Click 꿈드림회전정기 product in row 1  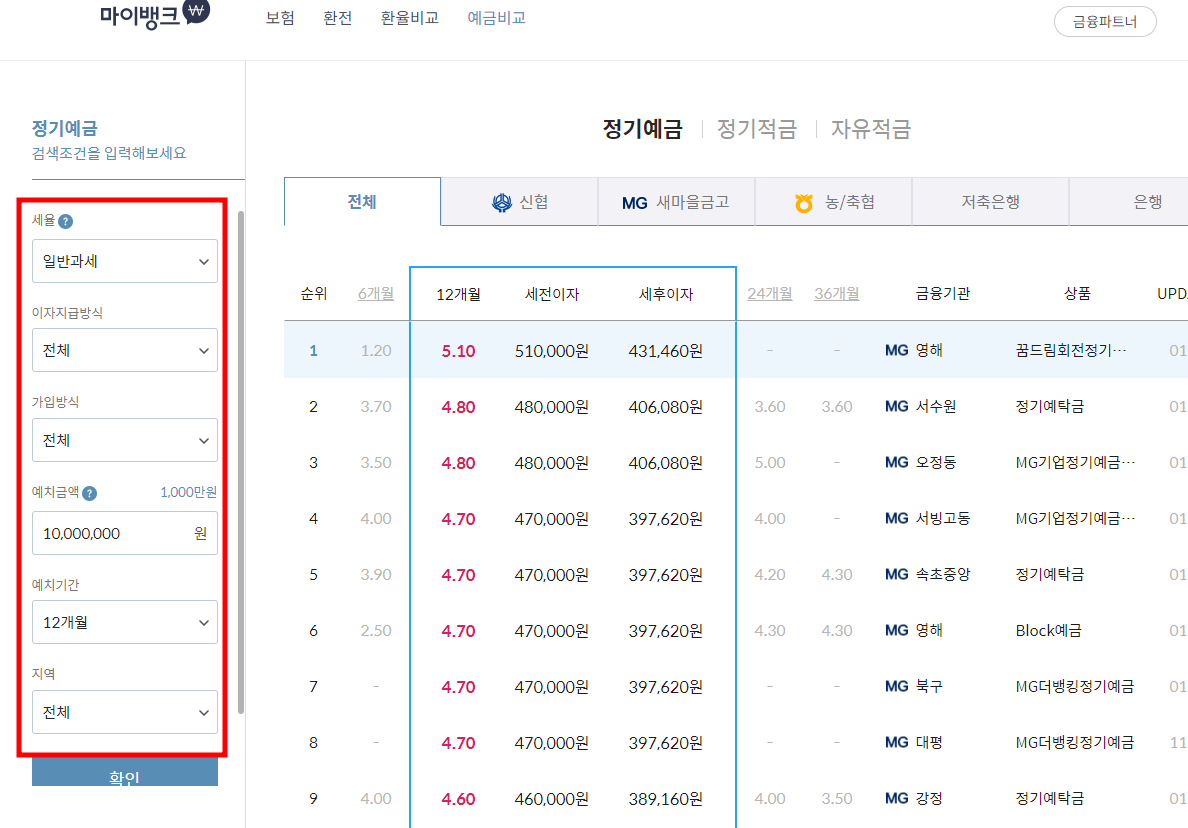point(1071,350)
